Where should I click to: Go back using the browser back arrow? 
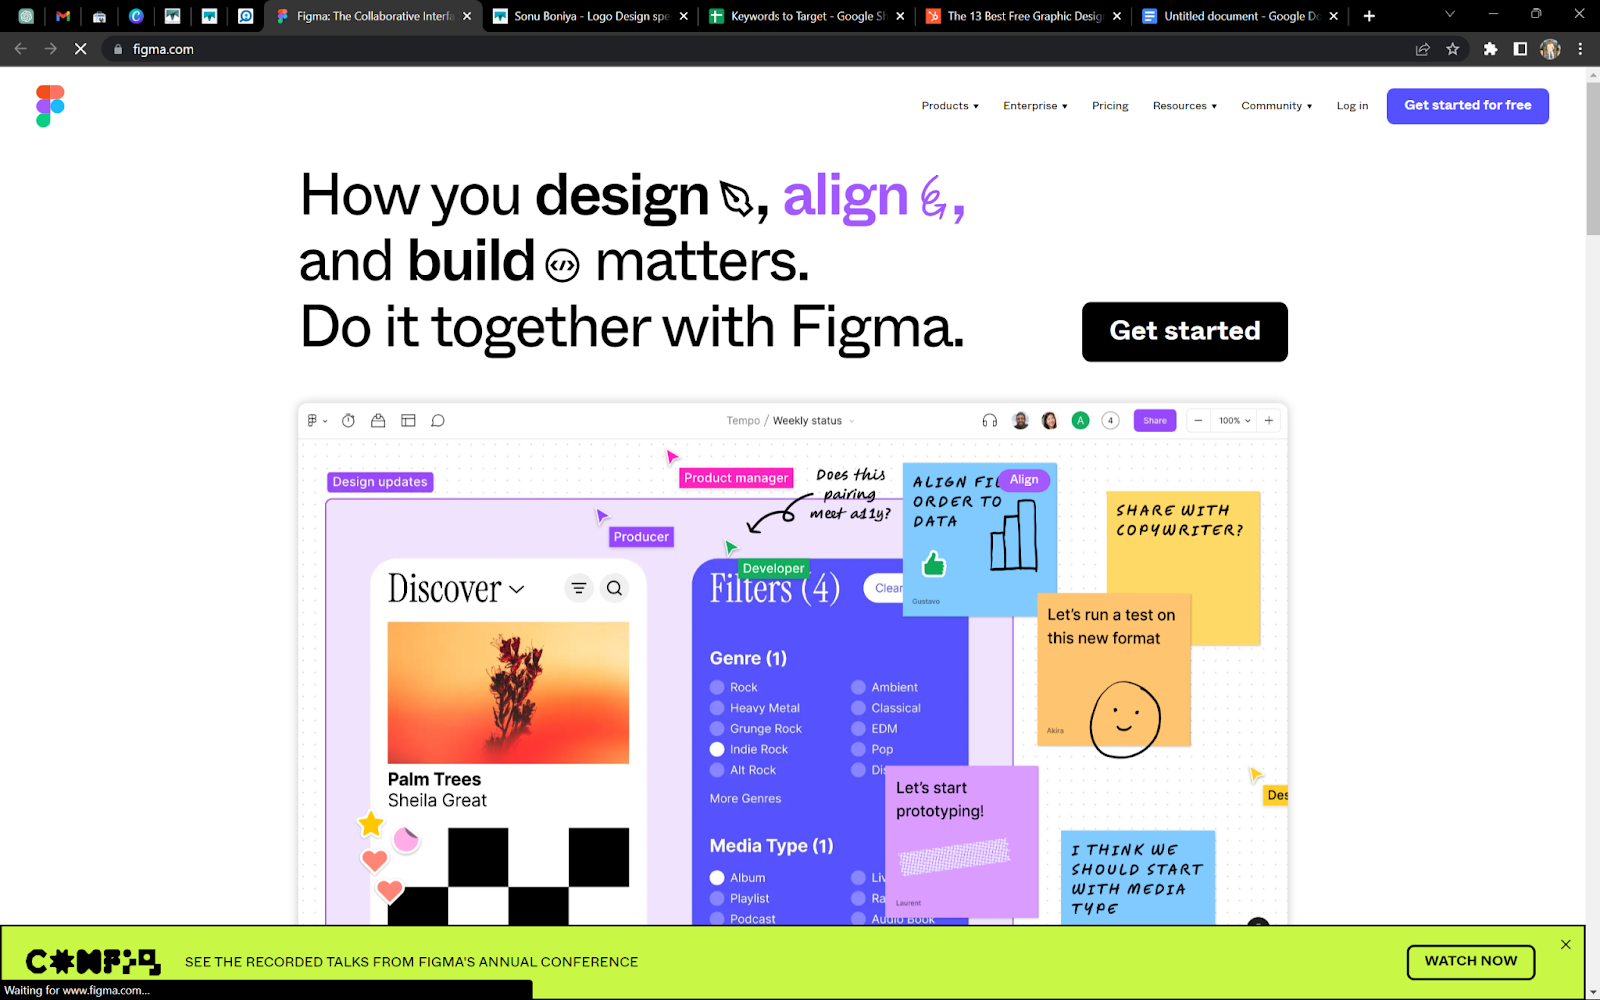[20, 49]
